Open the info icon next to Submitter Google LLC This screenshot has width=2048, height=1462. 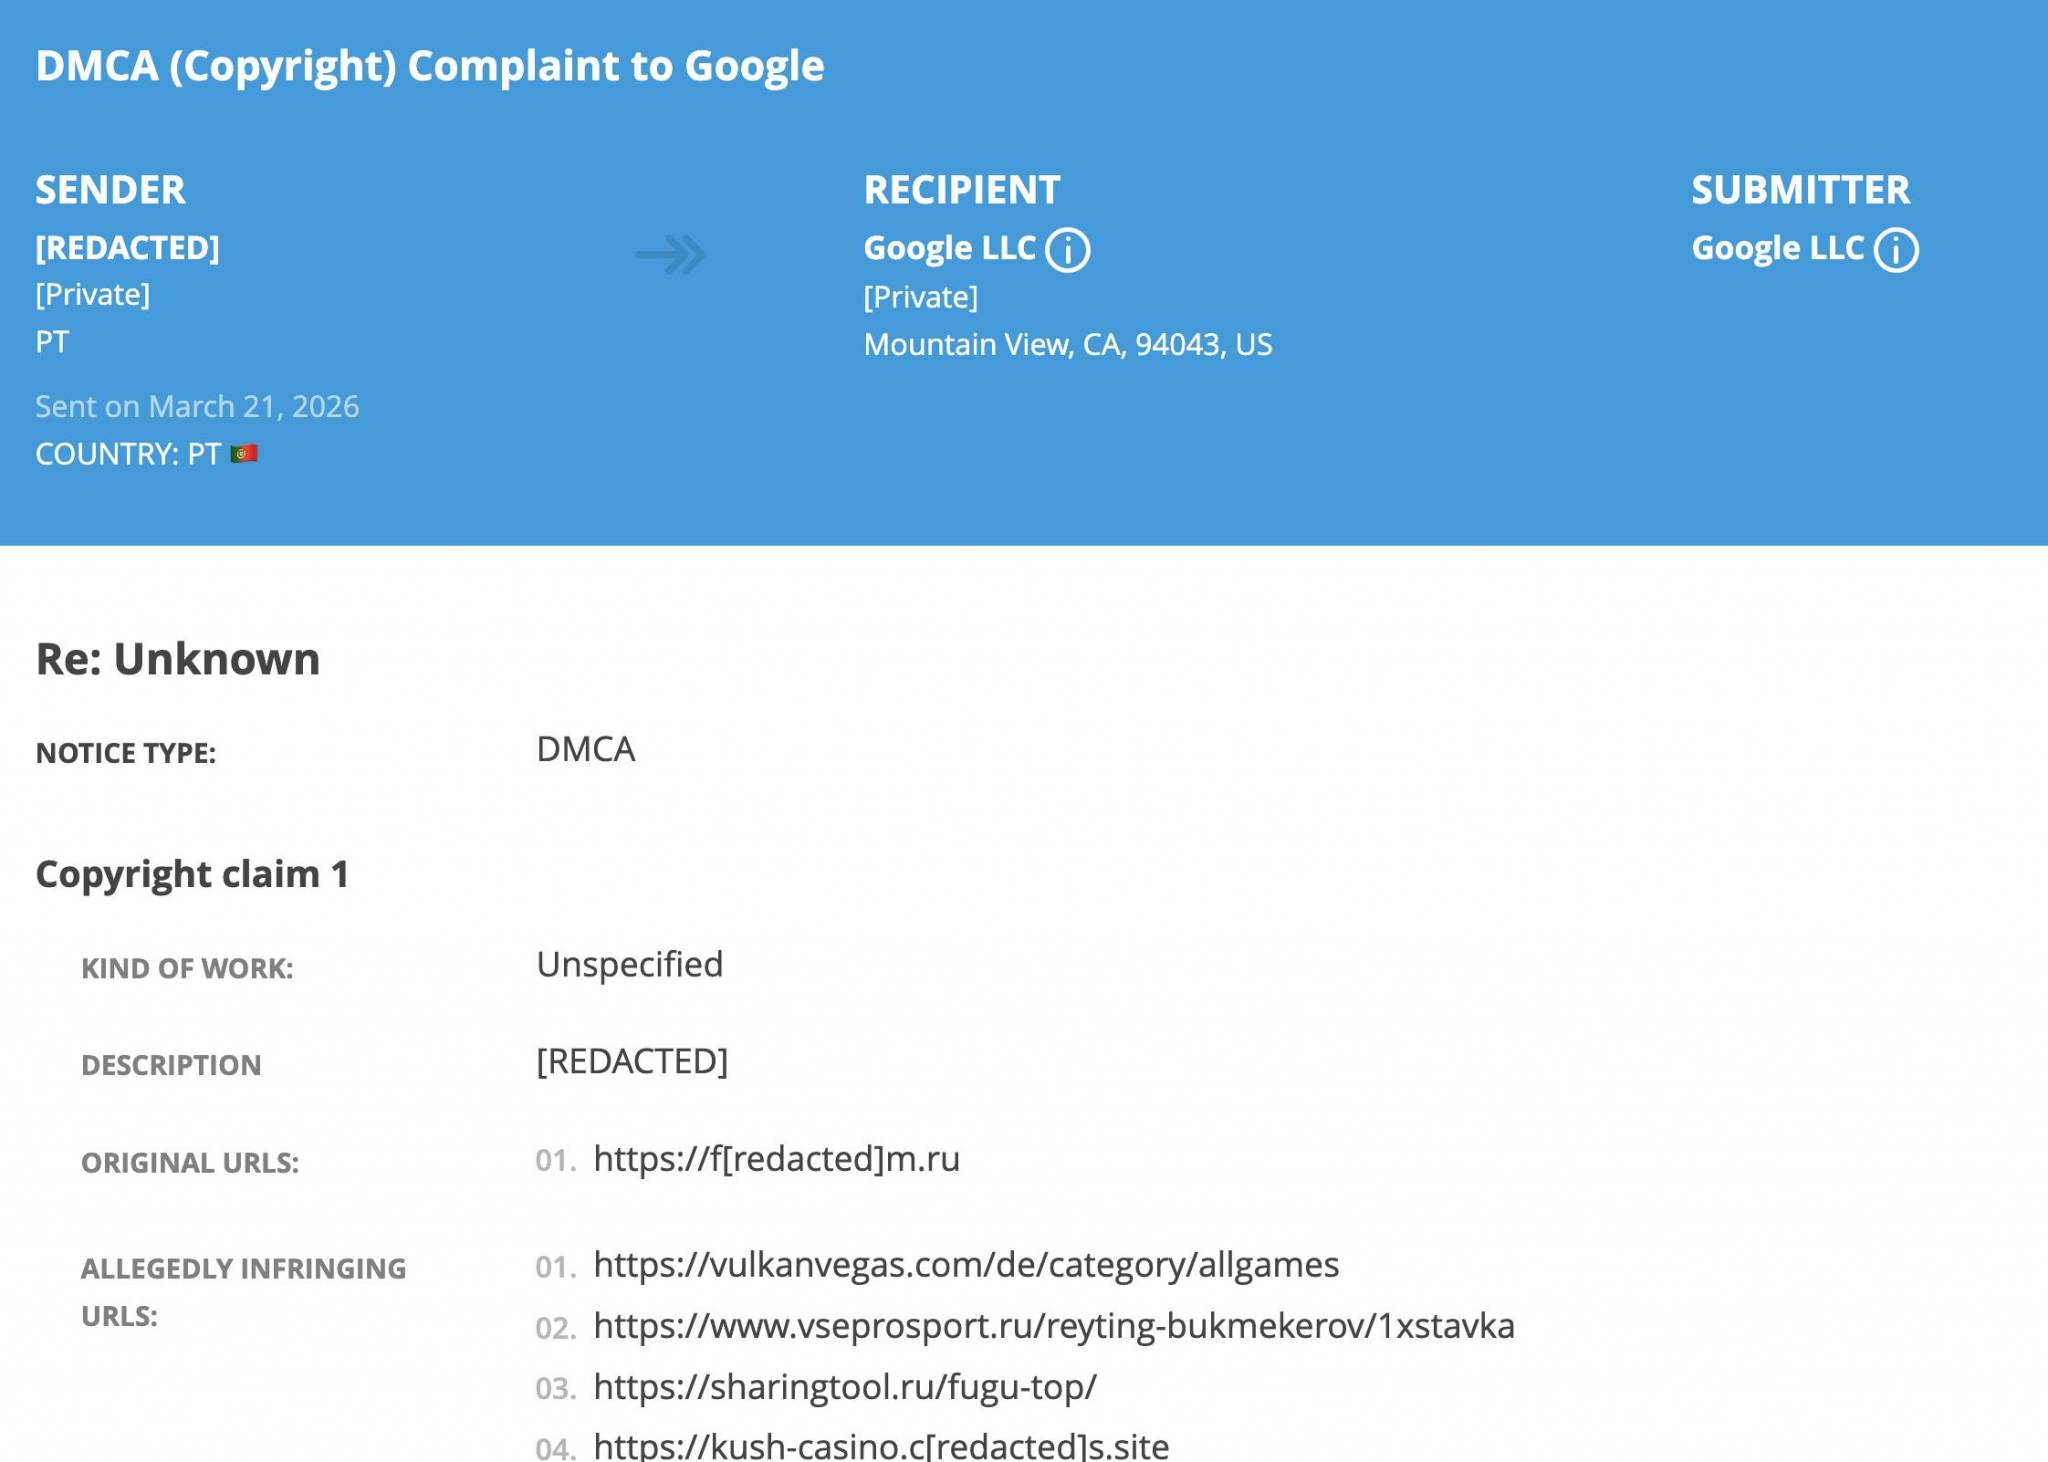click(1898, 250)
